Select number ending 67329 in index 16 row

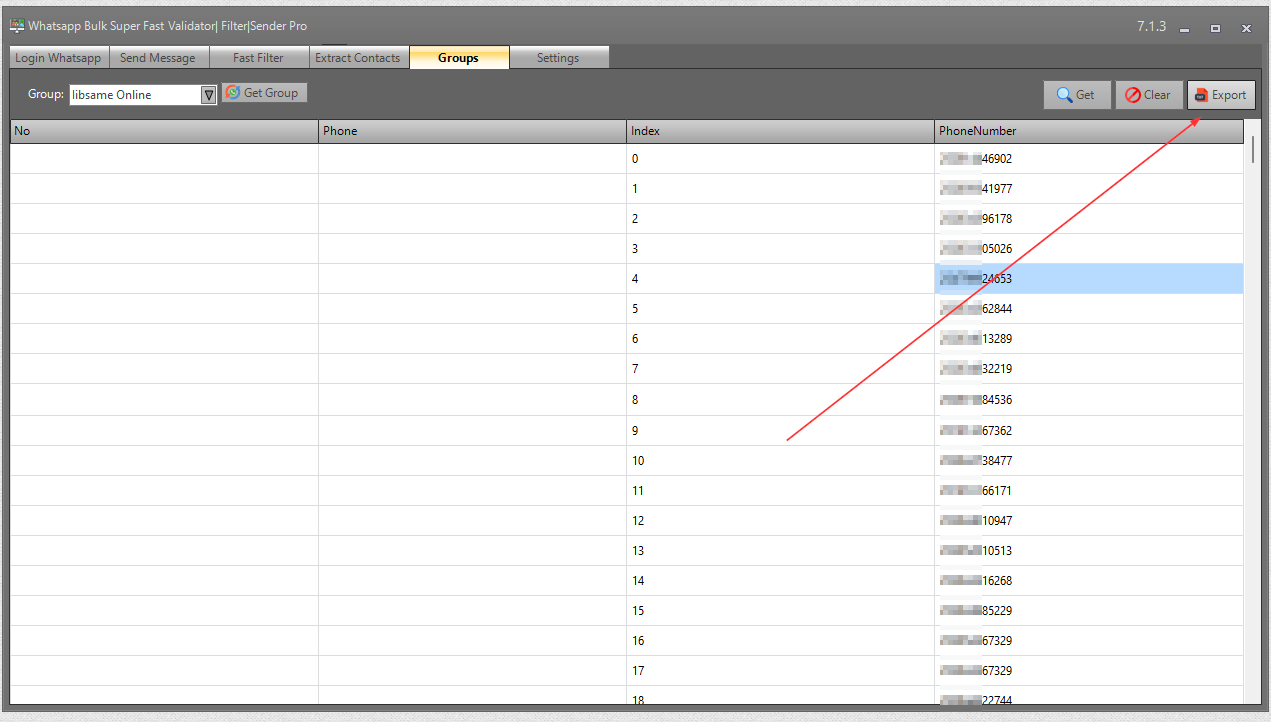pyautogui.click(x=1089, y=641)
